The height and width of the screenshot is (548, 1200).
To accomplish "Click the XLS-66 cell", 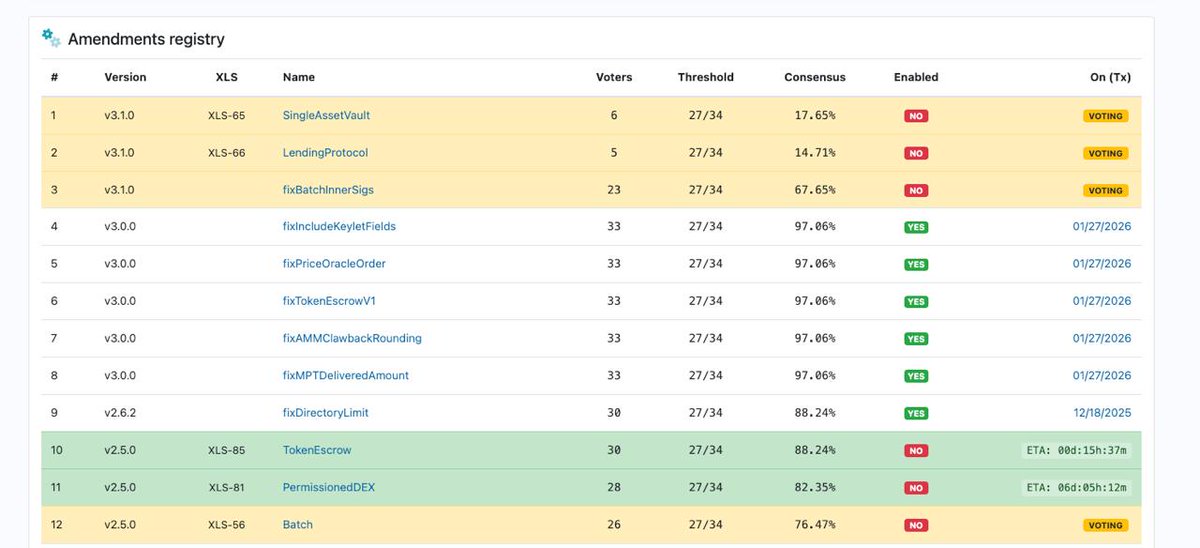I will [x=227, y=153].
